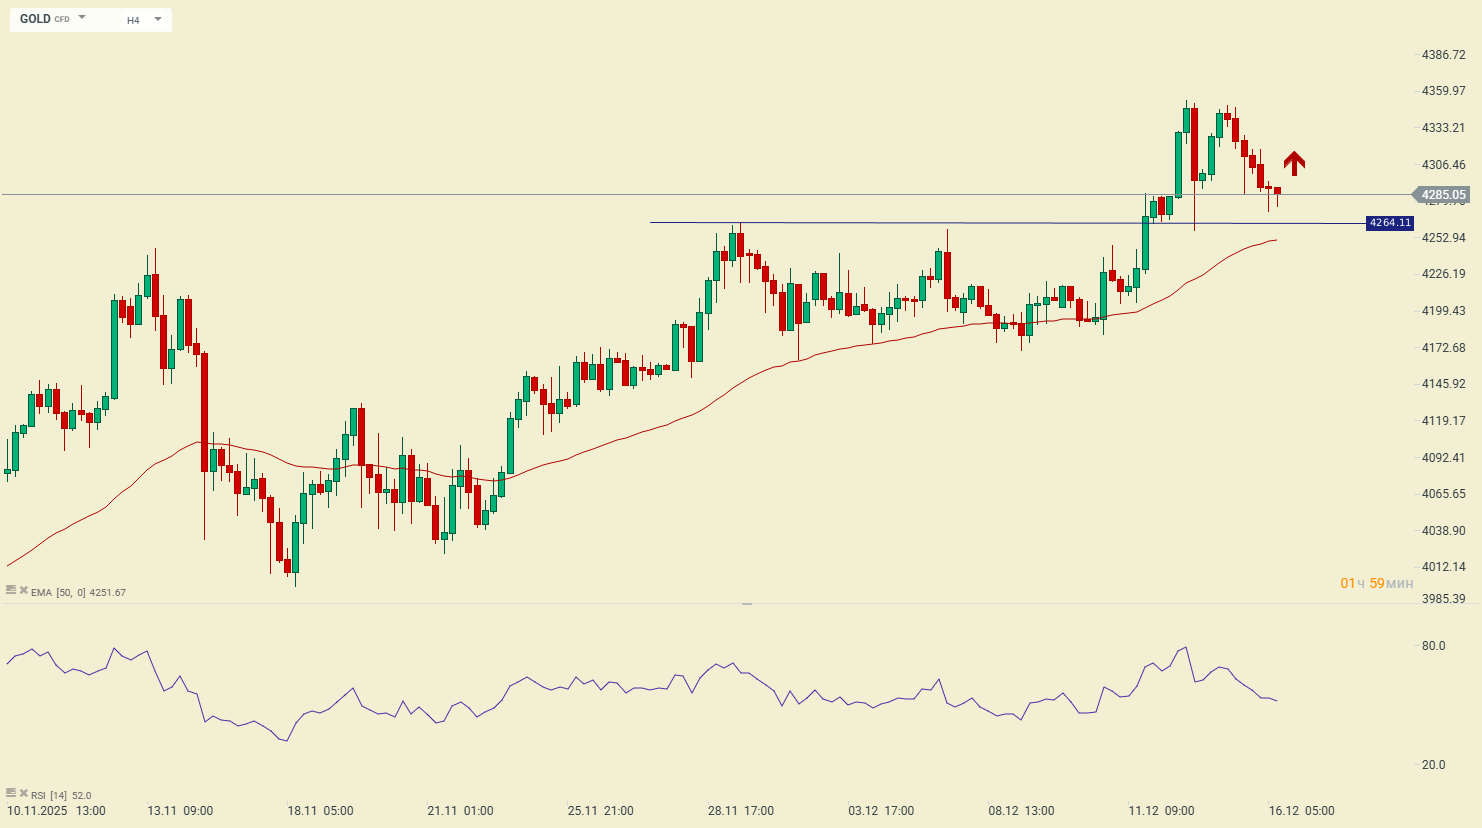Click the 16.12 05:00 time axis label
This screenshot has width=1482, height=828.
[1301, 811]
